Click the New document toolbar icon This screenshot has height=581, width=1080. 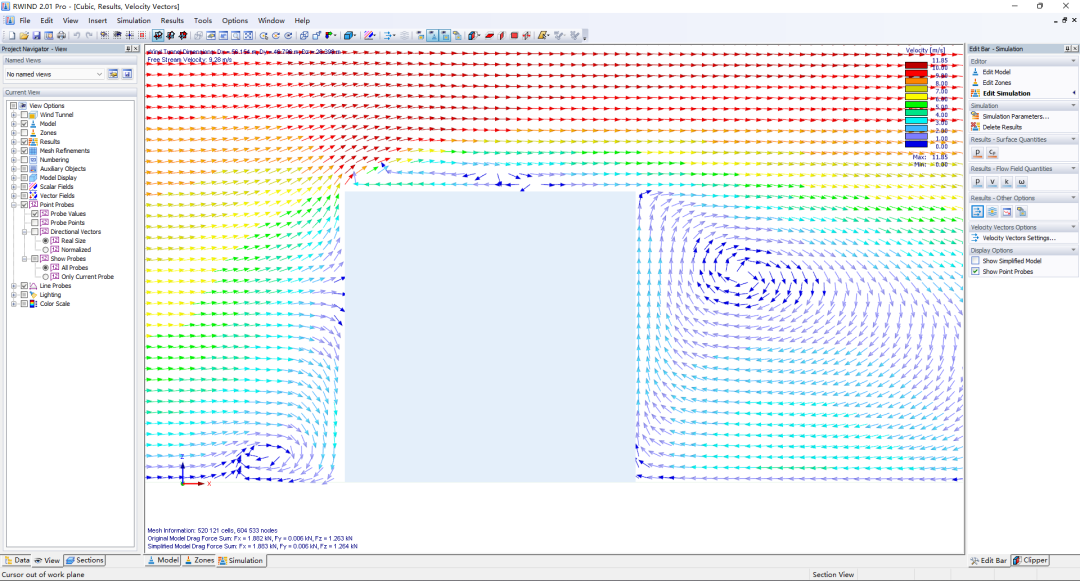(12, 35)
